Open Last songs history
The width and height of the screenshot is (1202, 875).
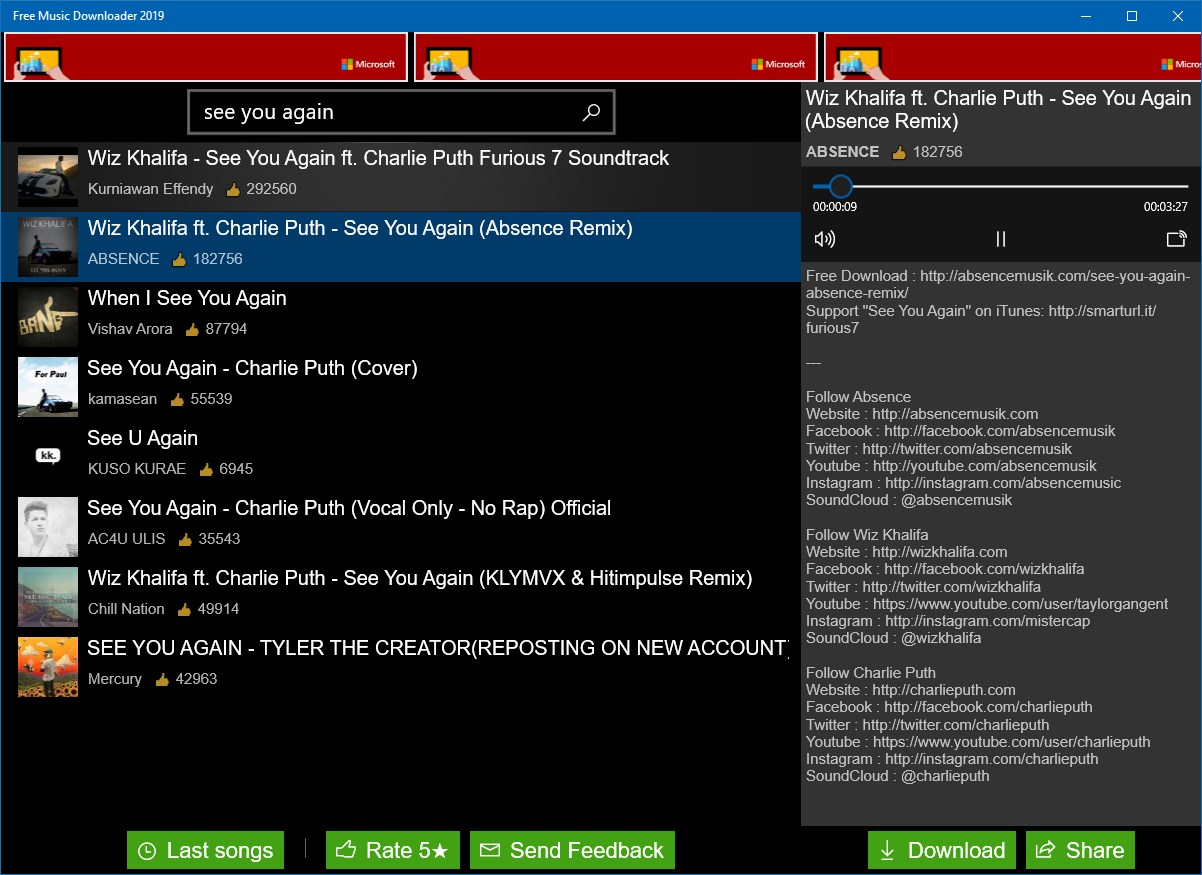pos(205,850)
